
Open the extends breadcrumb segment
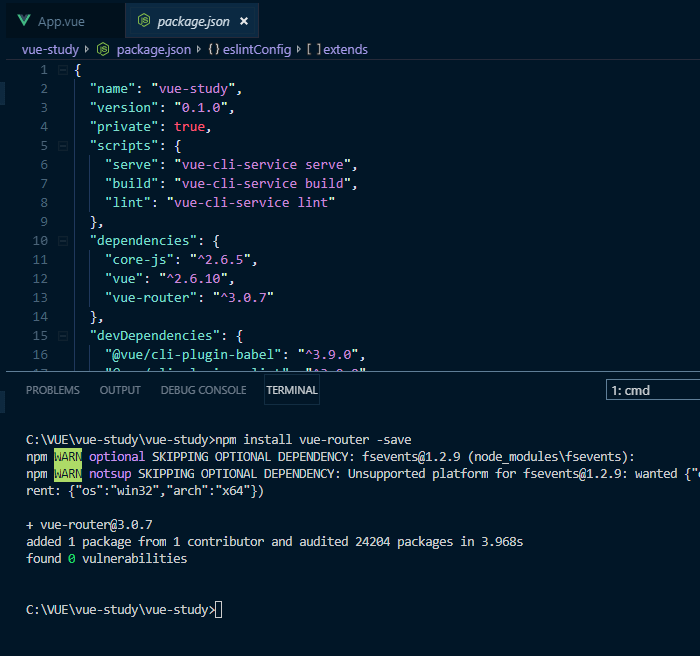click(x=345, y=50)
